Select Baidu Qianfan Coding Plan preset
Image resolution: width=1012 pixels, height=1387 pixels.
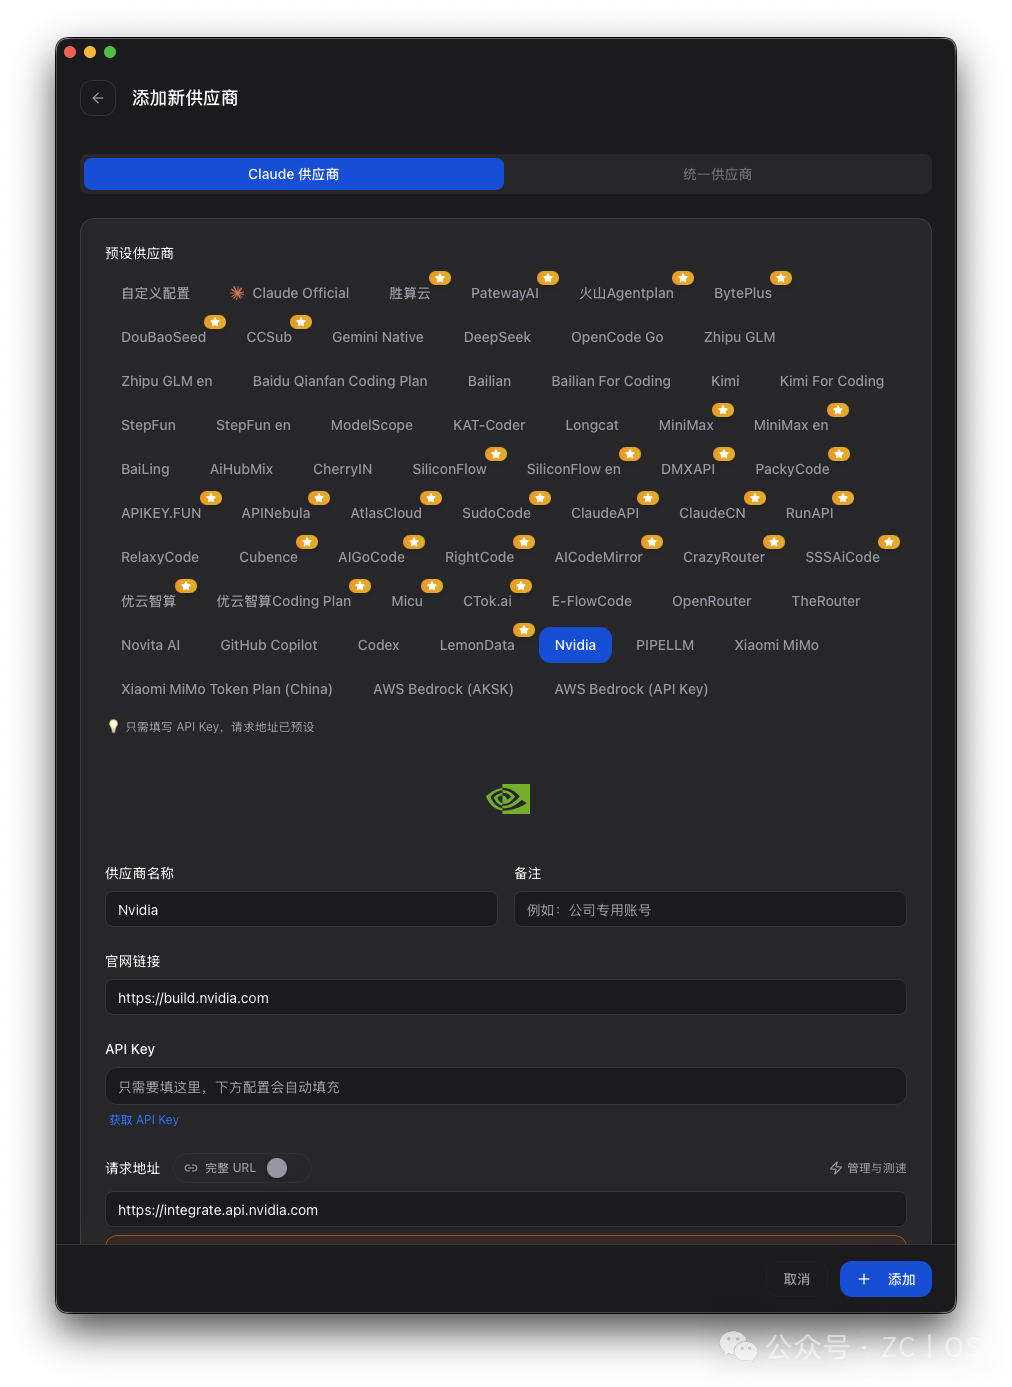[x=340, y=381]
